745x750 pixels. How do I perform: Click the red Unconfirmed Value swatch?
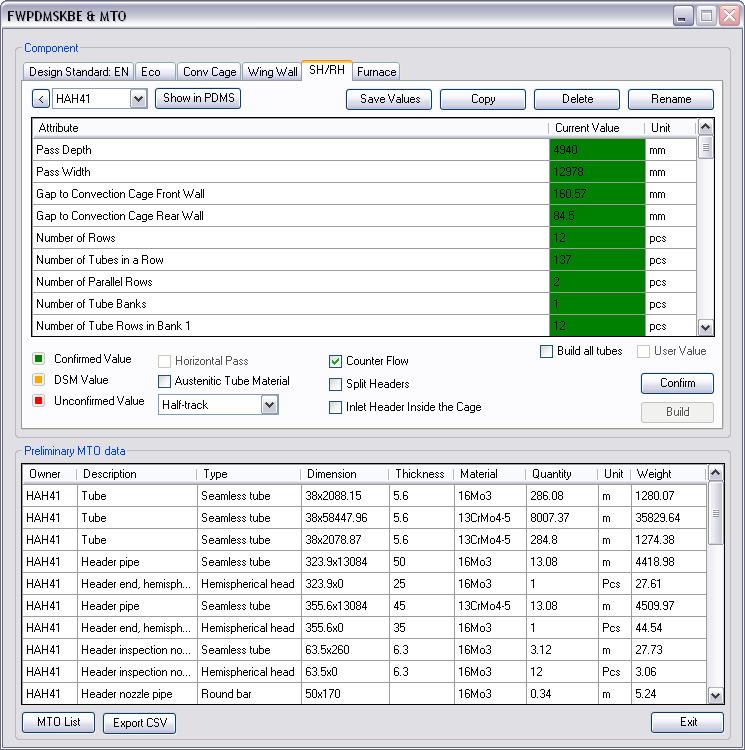point(39,400)
